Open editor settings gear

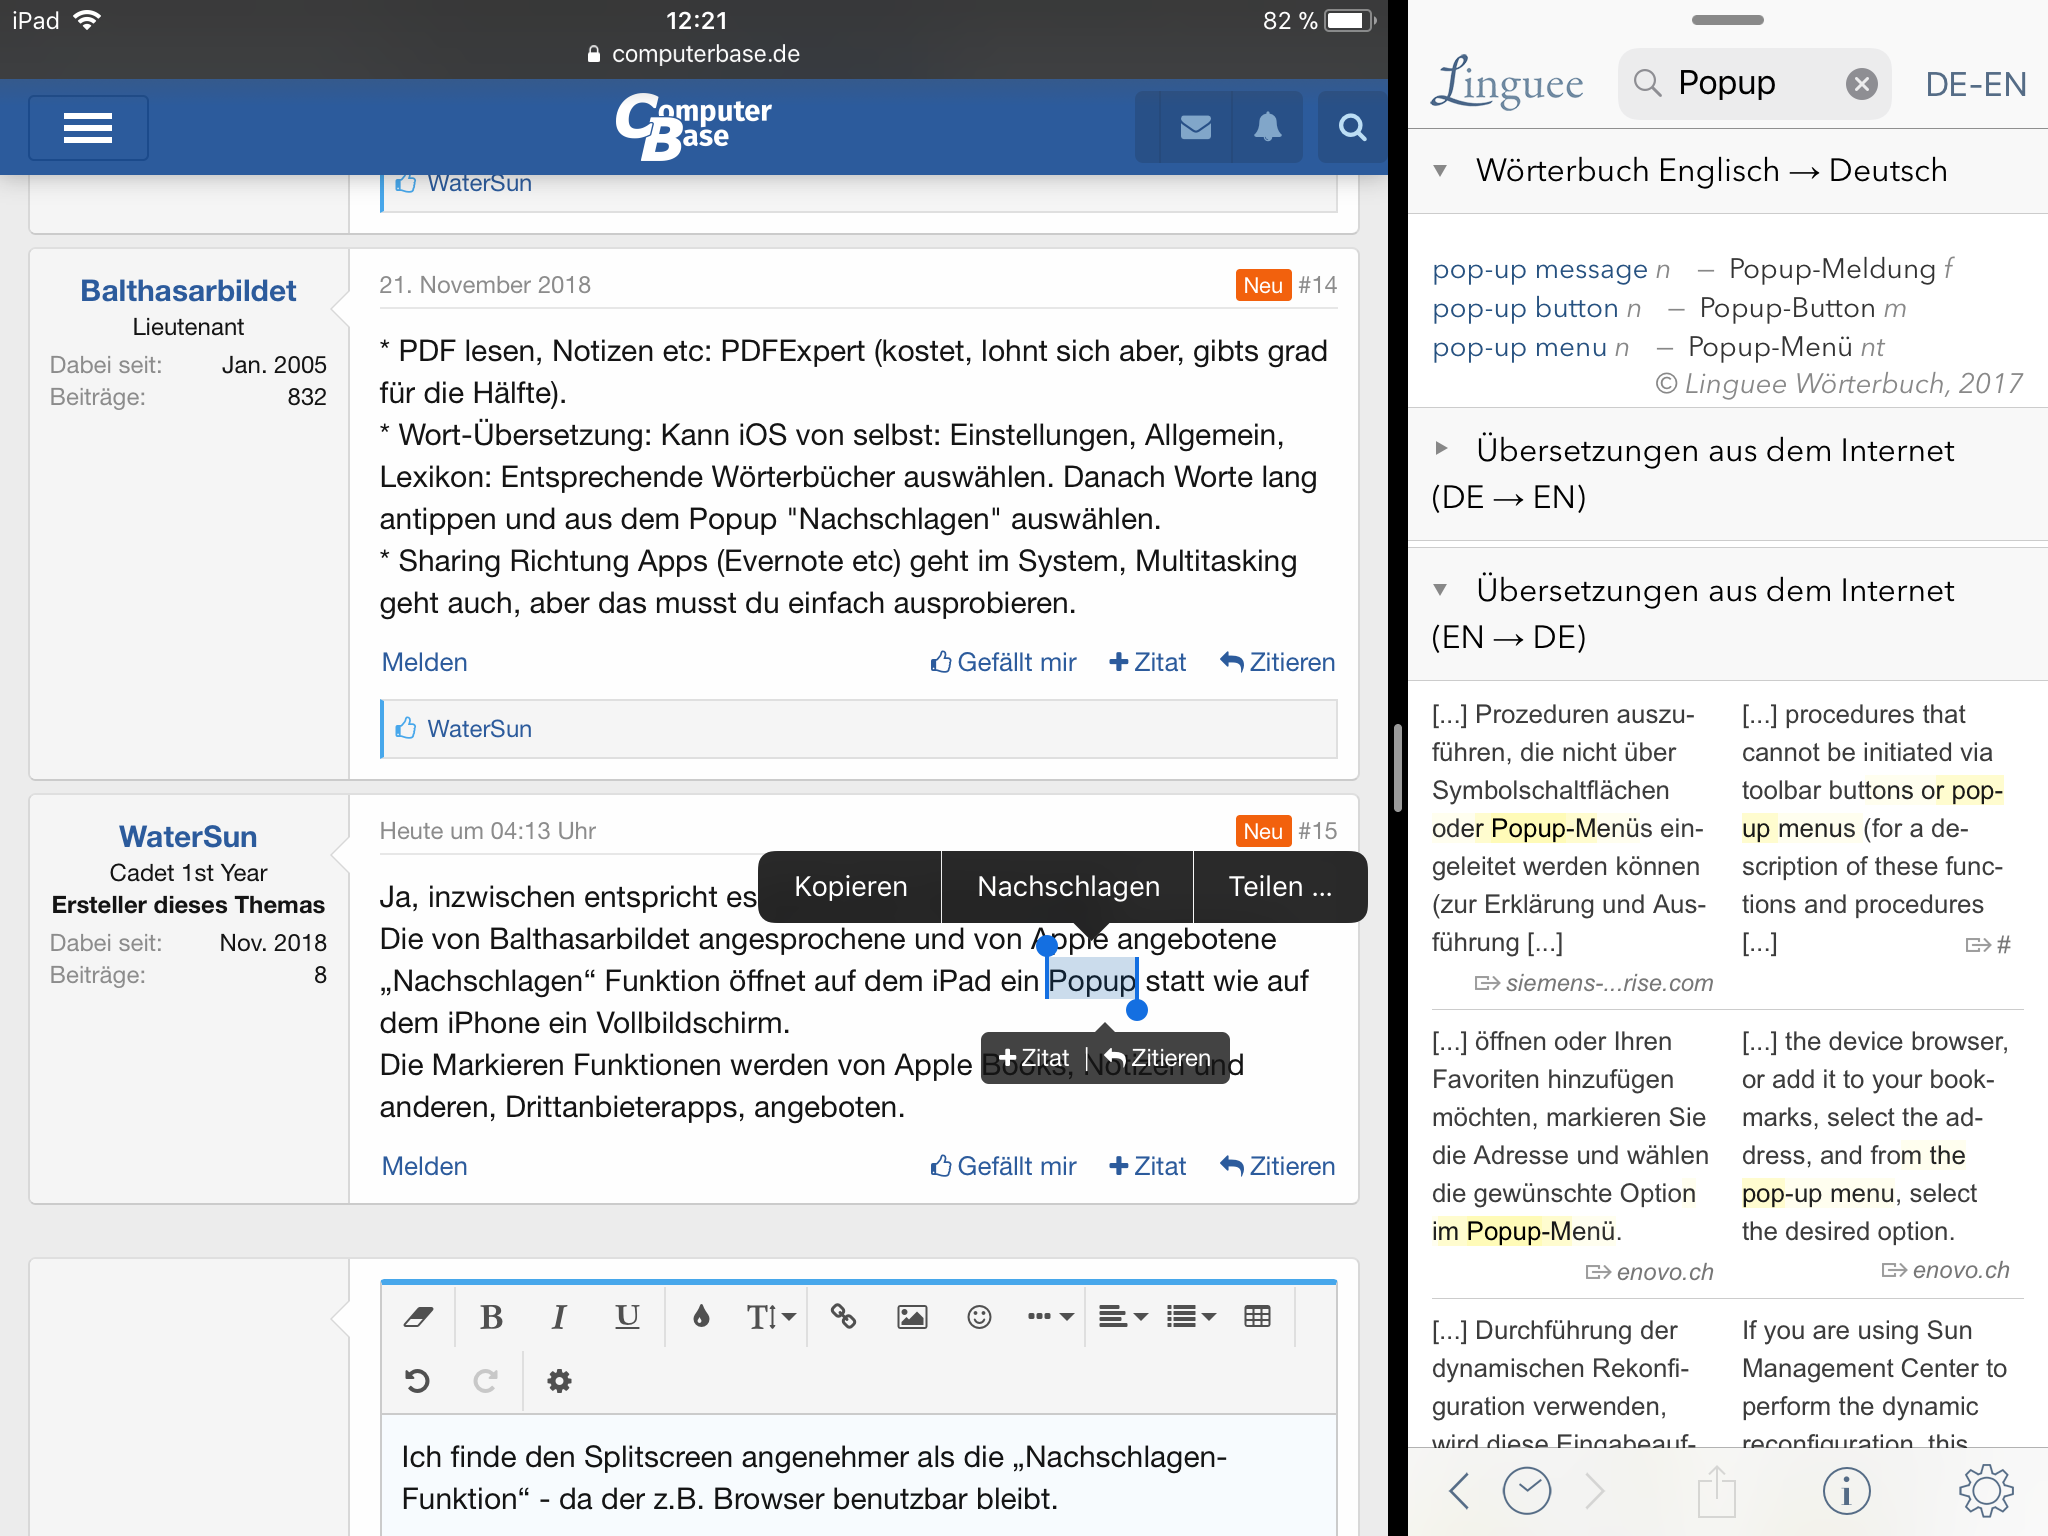tap(559, 1381)
